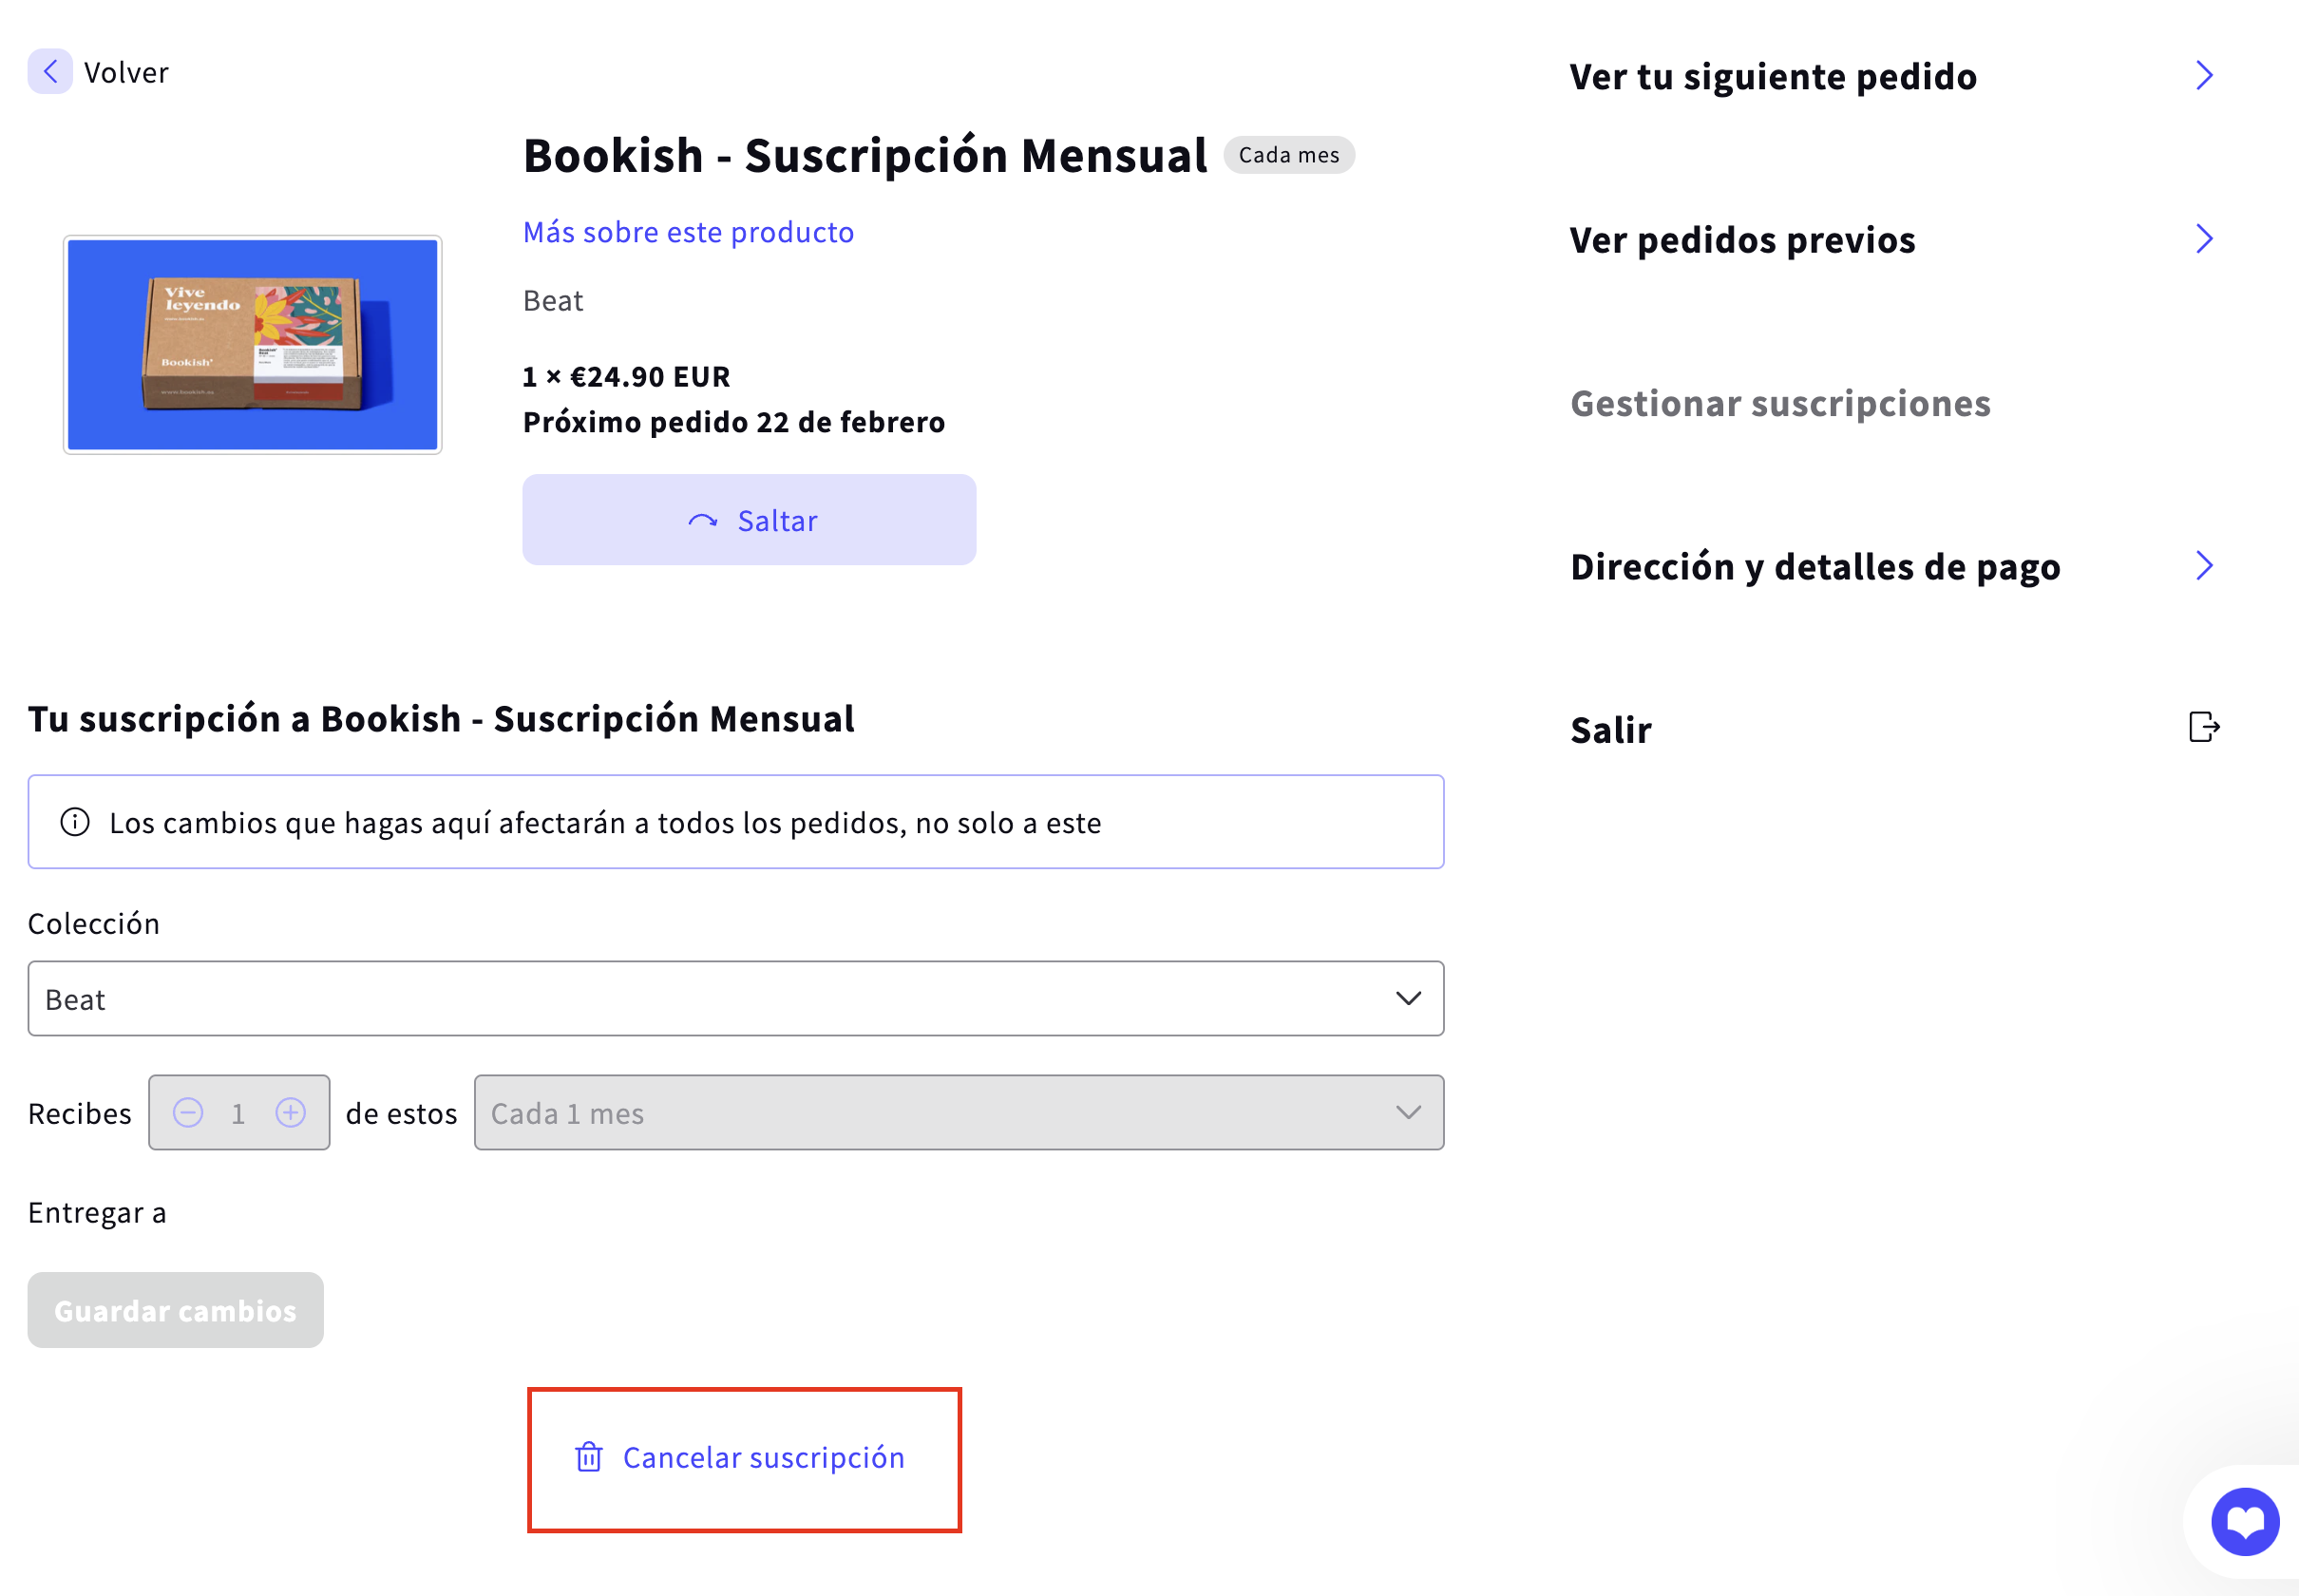This screenshot has width=2299, height=1596.
Task: Follow the Más sobre este producto link
Action: tap(688, 232)
